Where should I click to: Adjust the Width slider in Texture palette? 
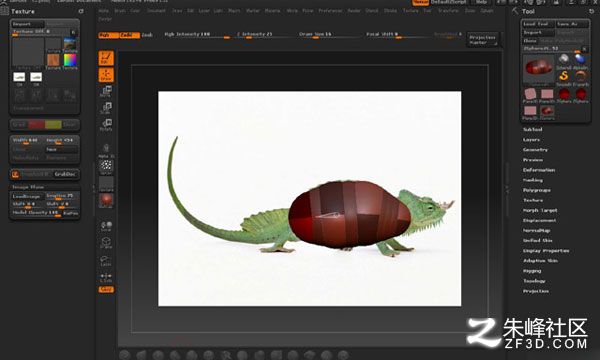[28, 141]
